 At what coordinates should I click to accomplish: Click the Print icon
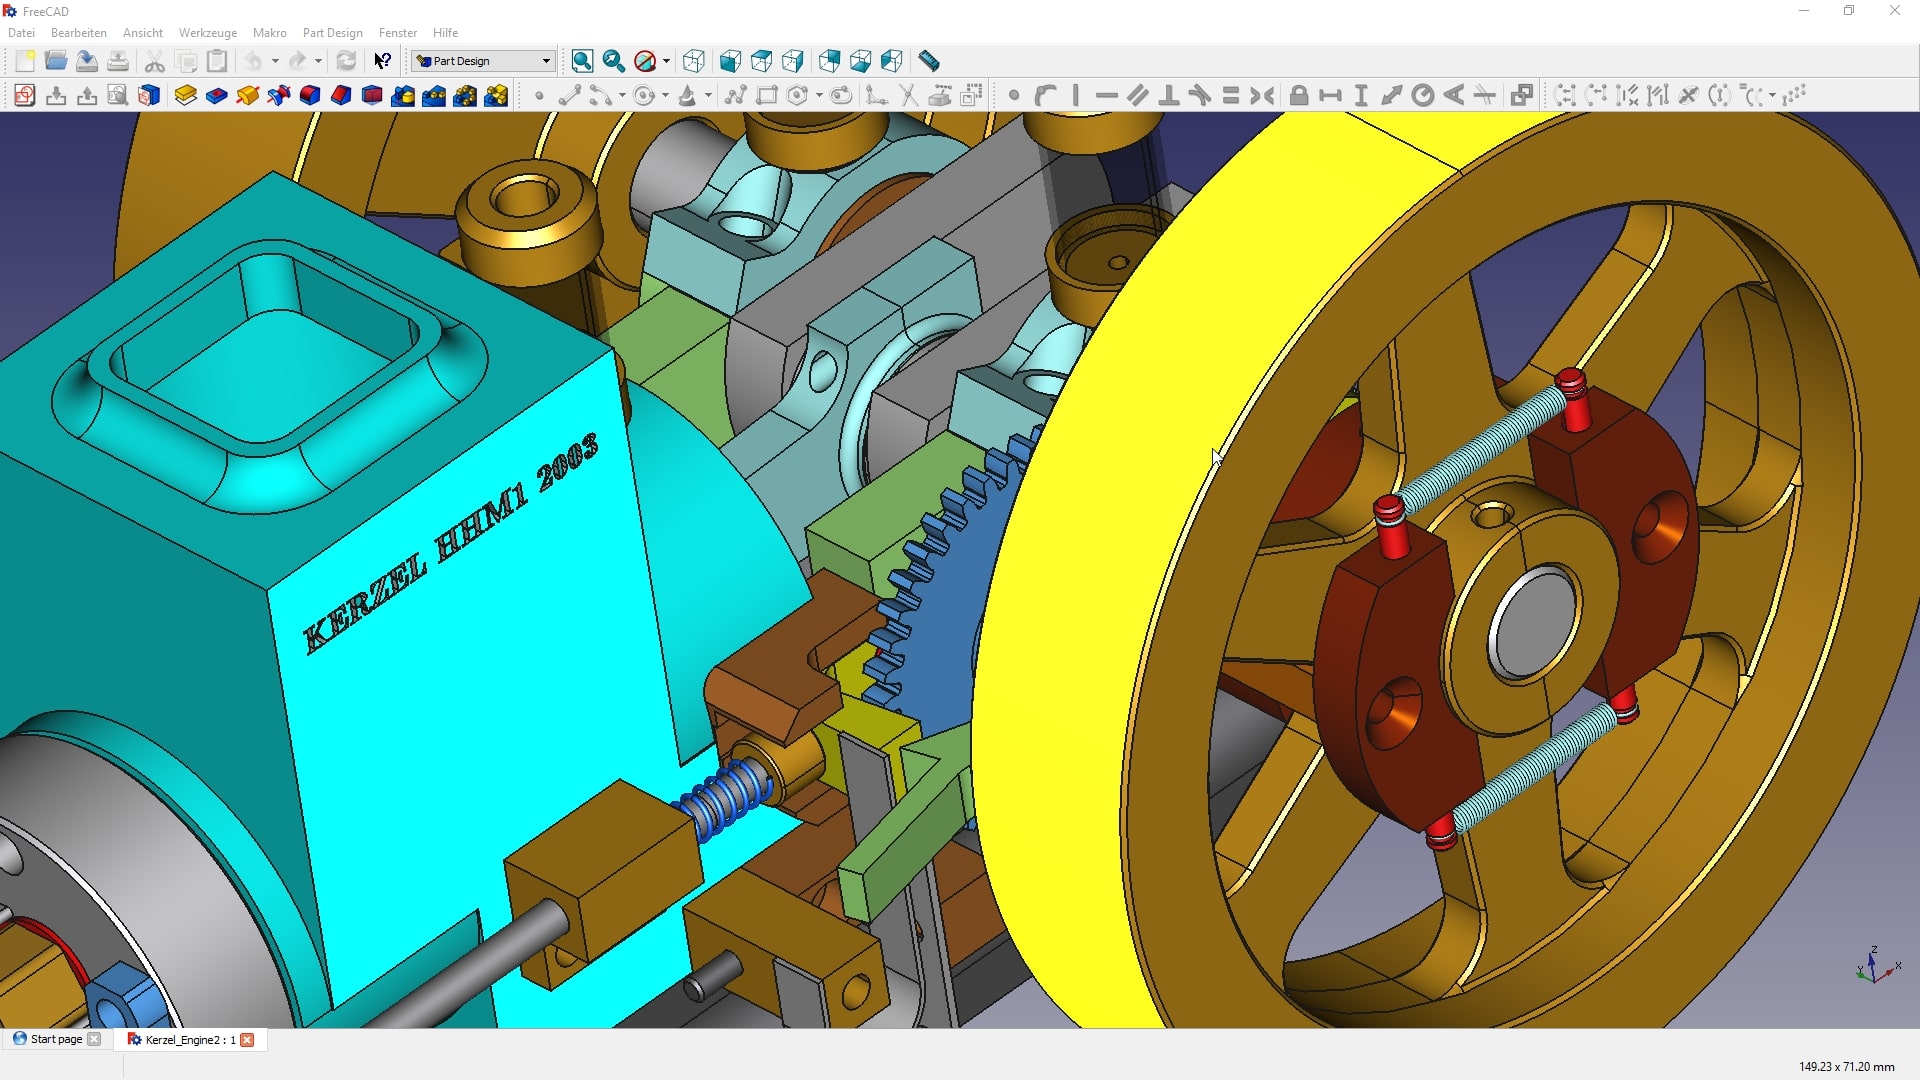coord(118,61)
